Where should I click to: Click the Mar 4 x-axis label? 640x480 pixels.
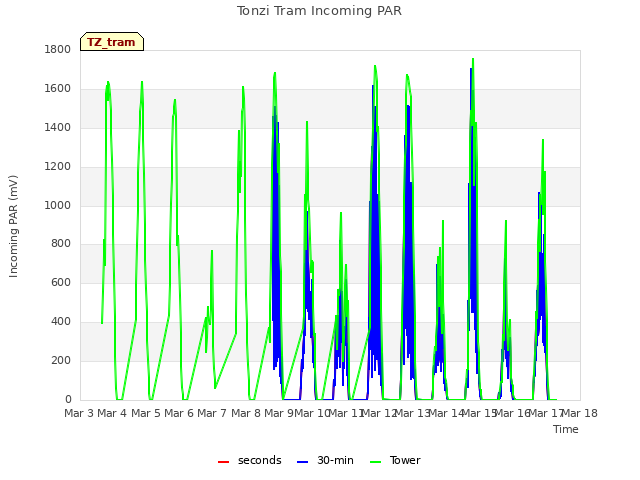click(x=112, y=413)
